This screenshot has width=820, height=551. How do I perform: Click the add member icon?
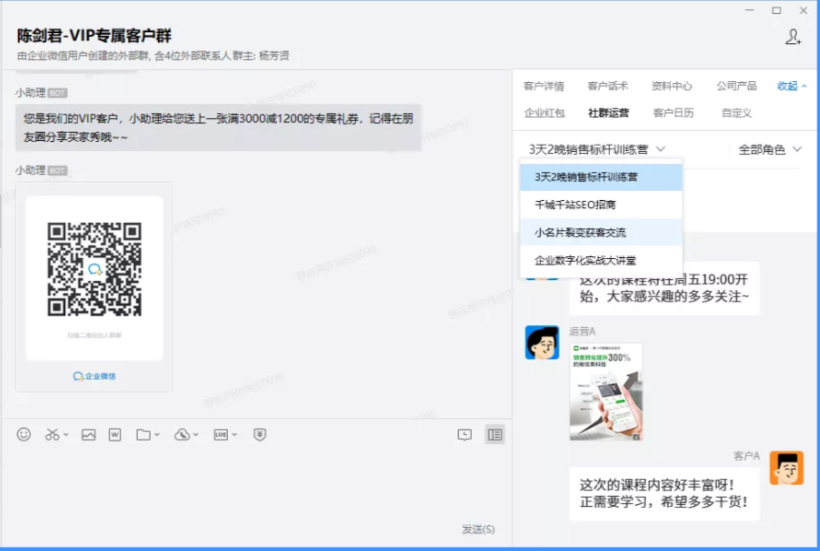pyautogui.click(x=793, y=37)
